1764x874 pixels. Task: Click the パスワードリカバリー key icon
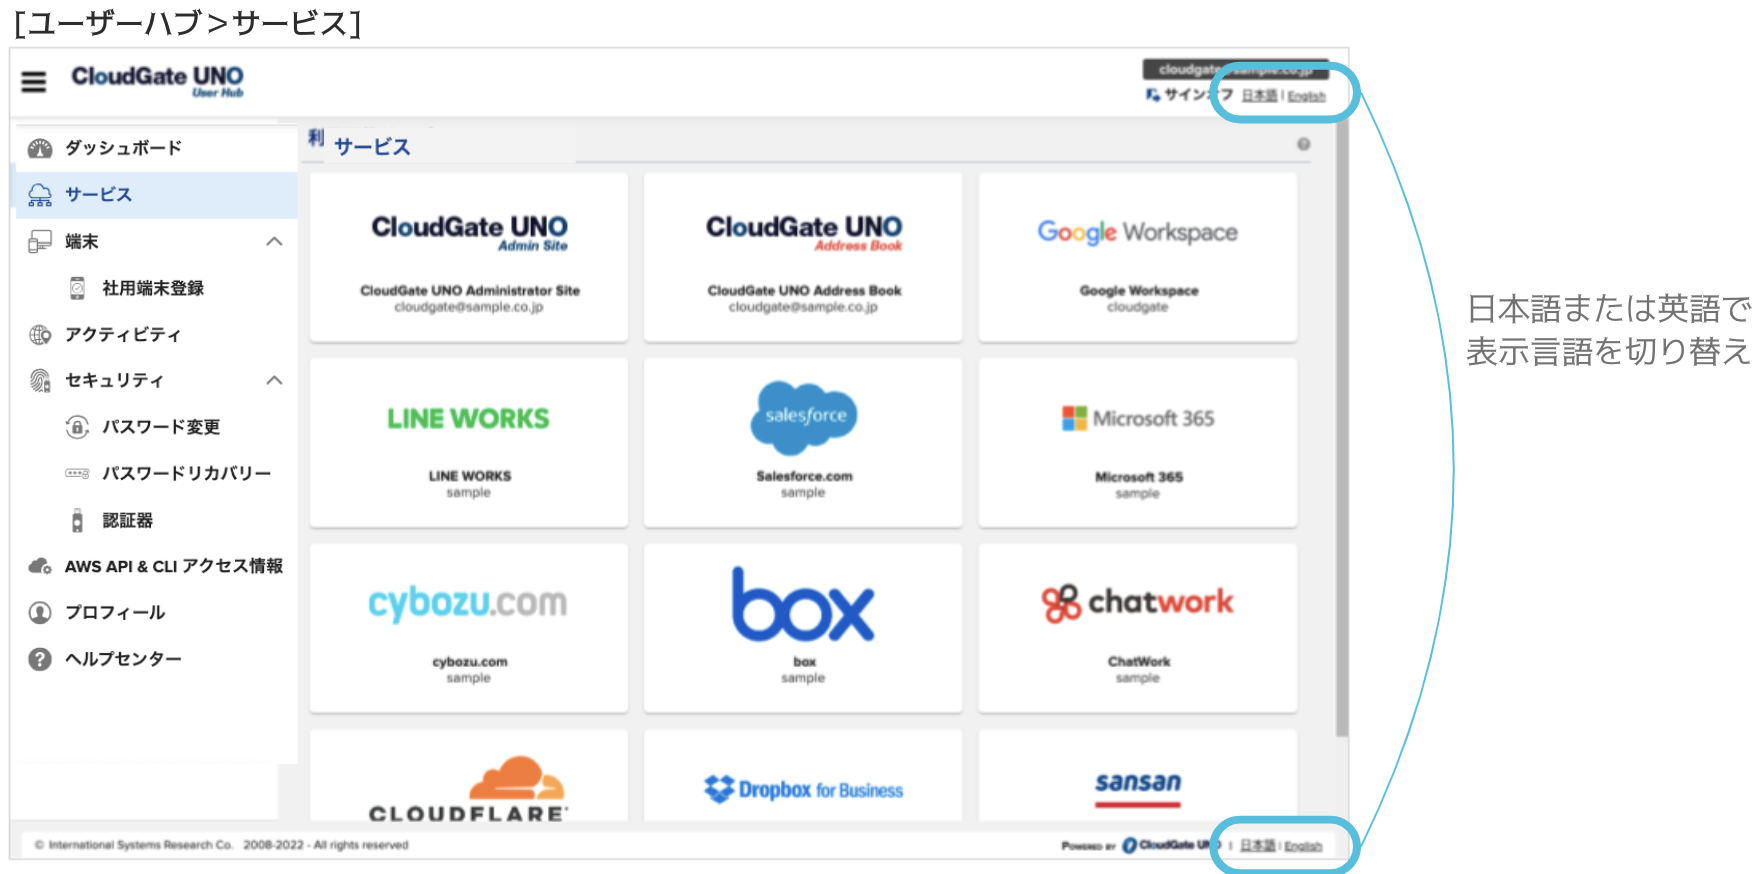[x=77, y=474]
